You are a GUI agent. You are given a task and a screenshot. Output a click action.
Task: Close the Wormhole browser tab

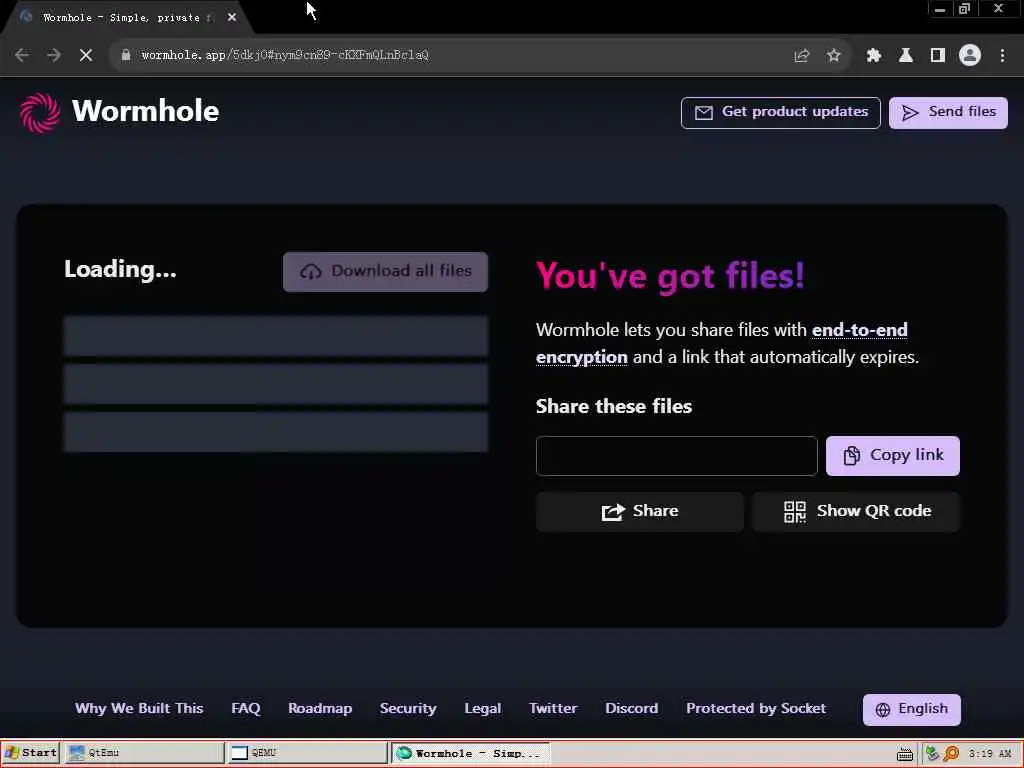[x=232, y=18]
